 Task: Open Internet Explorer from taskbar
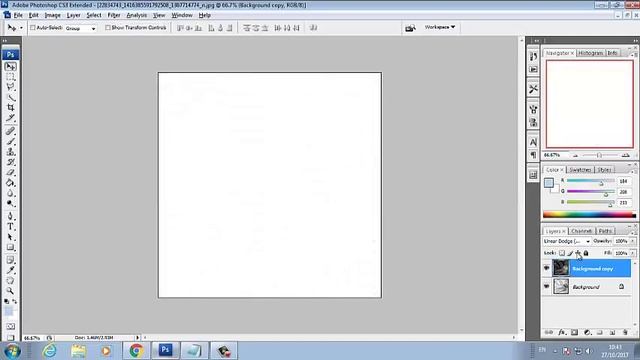pyautogui.click(x=49, y=351)
